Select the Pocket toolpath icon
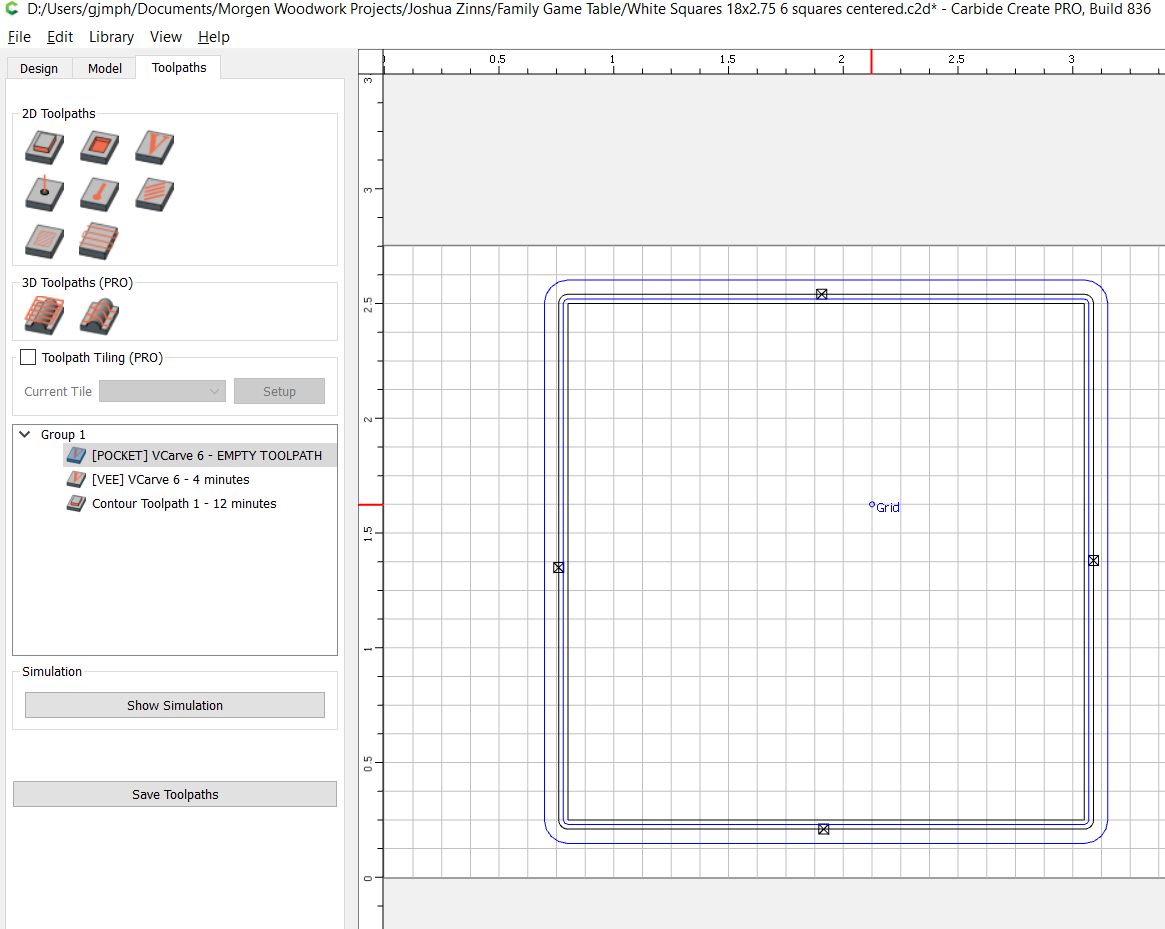The width and height of the screenshot is (1165, 929). pos(99,148)
